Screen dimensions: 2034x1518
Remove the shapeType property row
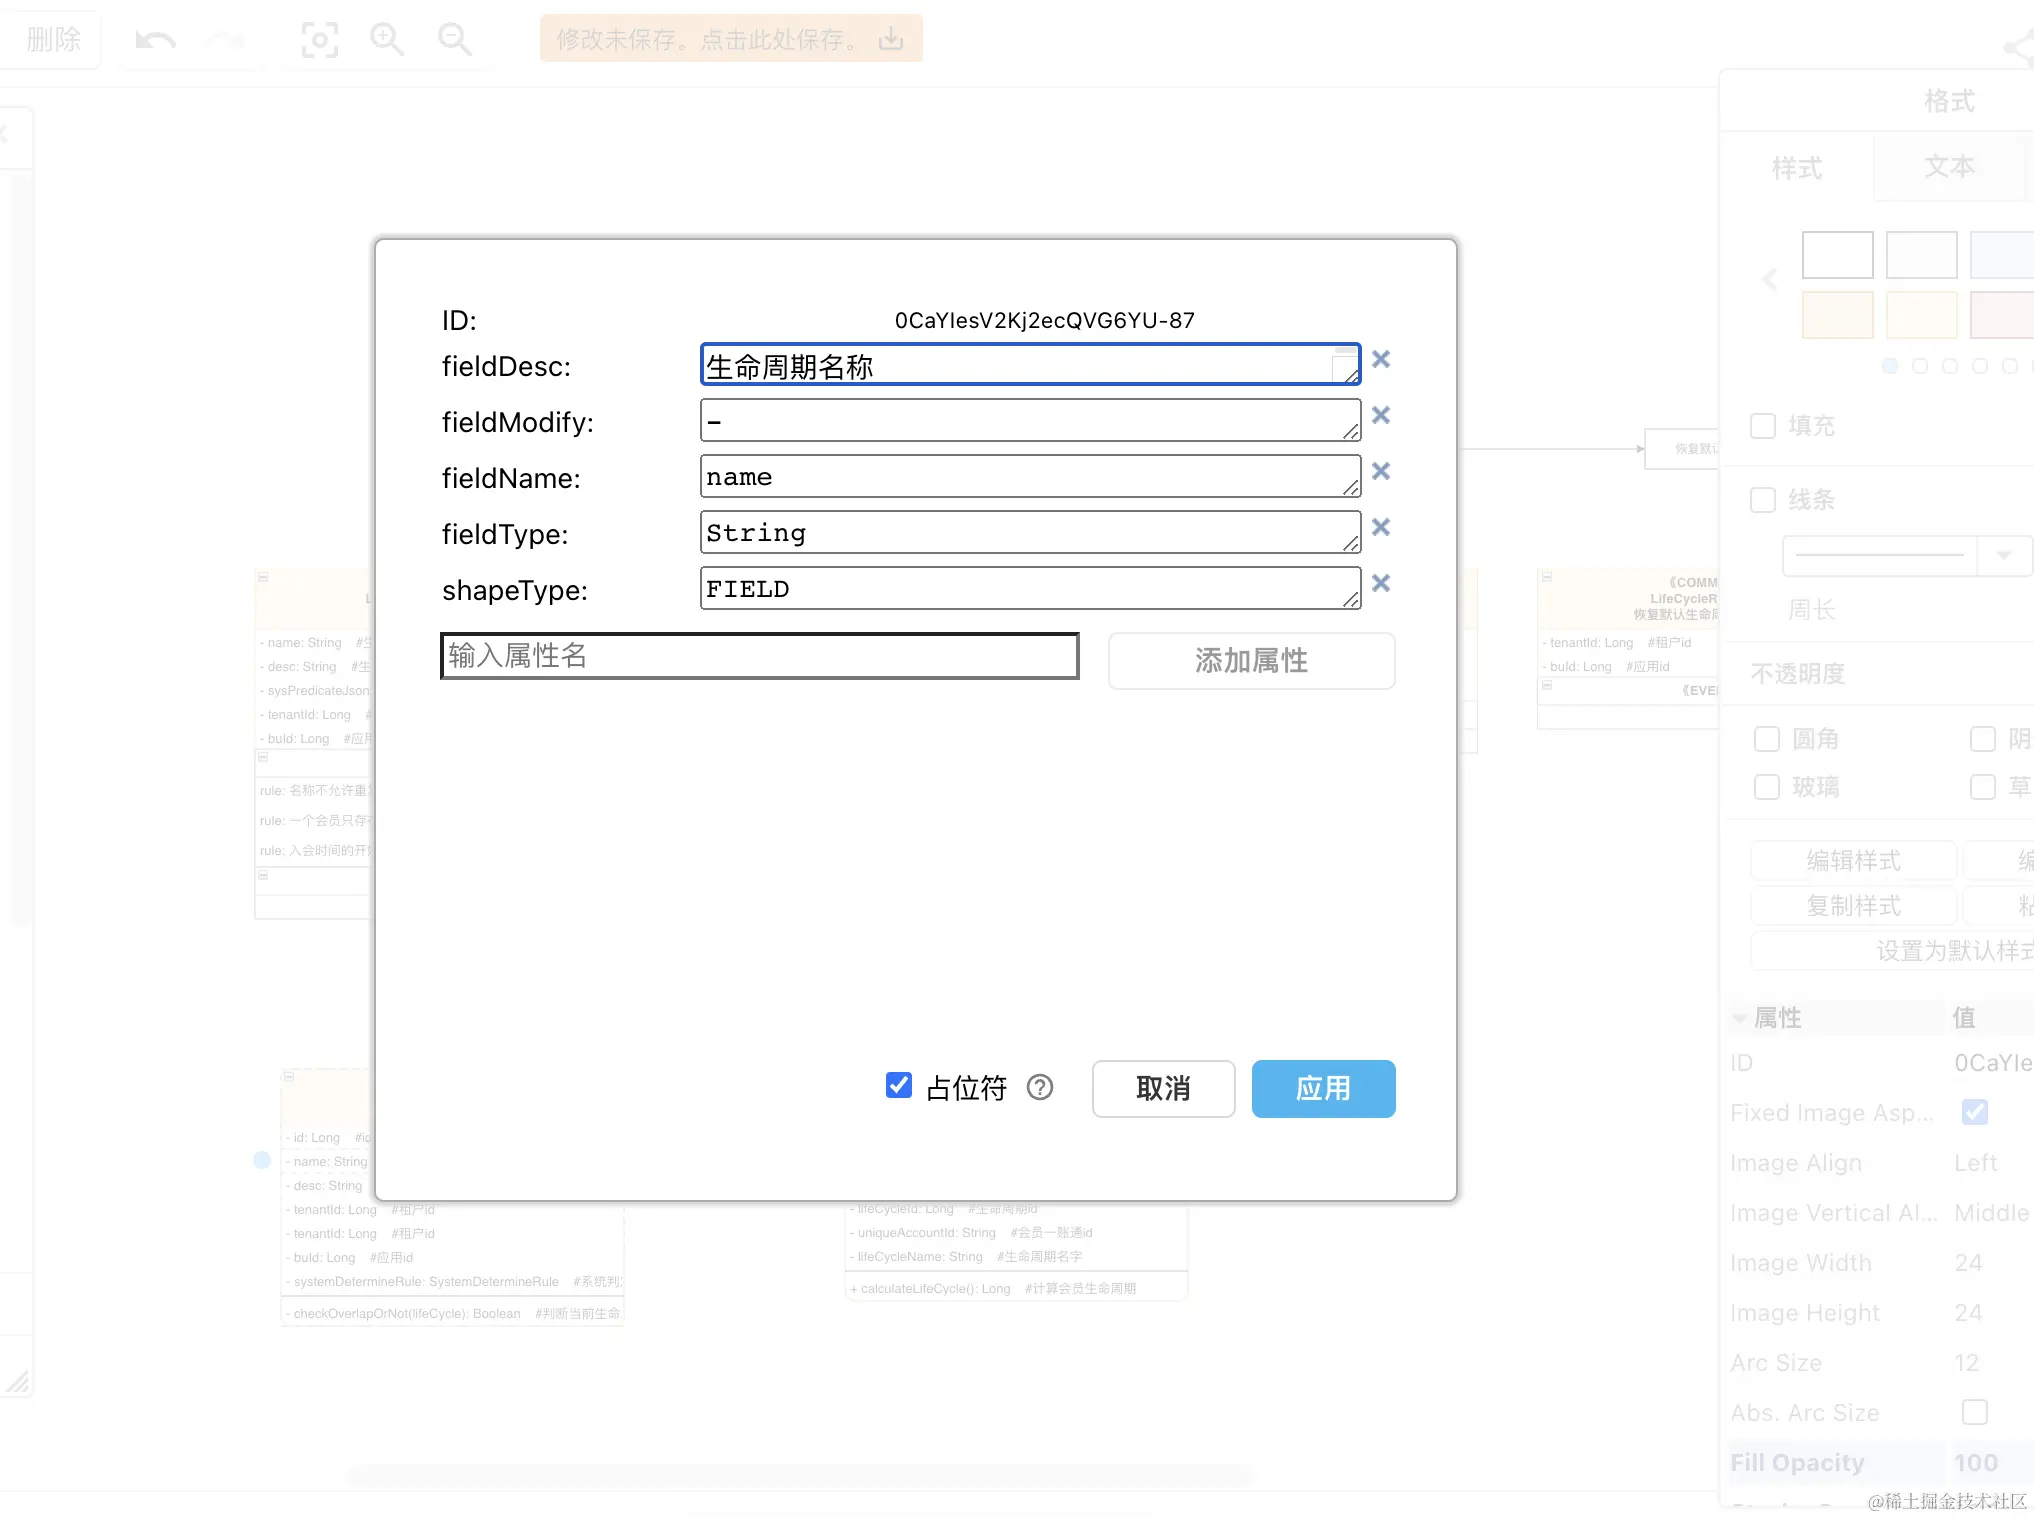(1380, 583)
